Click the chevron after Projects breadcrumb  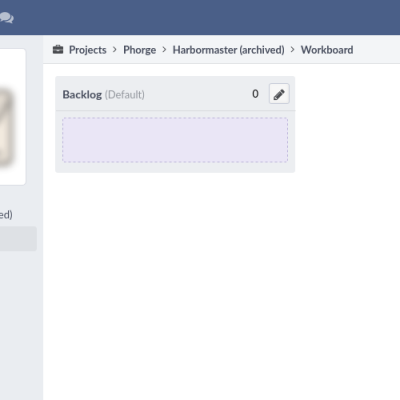tap(115, 50)
